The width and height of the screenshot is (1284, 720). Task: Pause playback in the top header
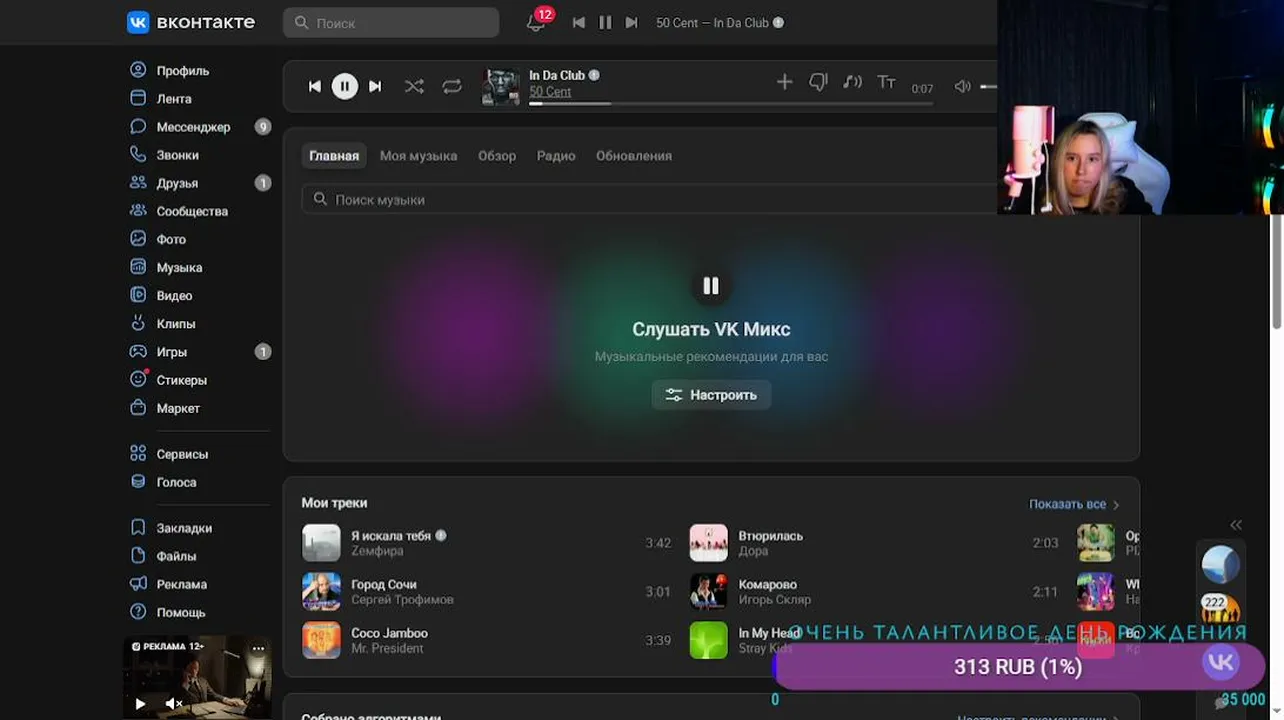pyautogui.click(x=605, y=23)
